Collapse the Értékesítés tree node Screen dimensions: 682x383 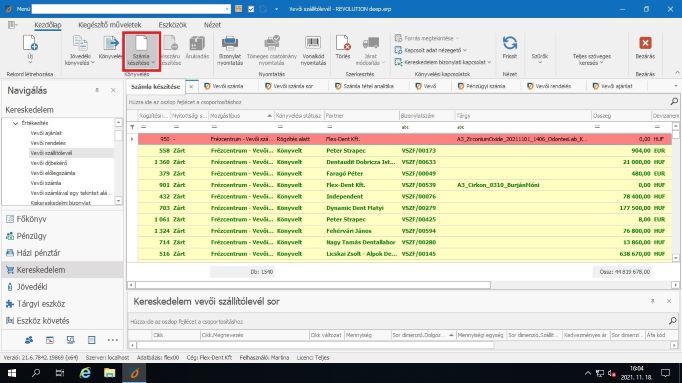(15, 123)
